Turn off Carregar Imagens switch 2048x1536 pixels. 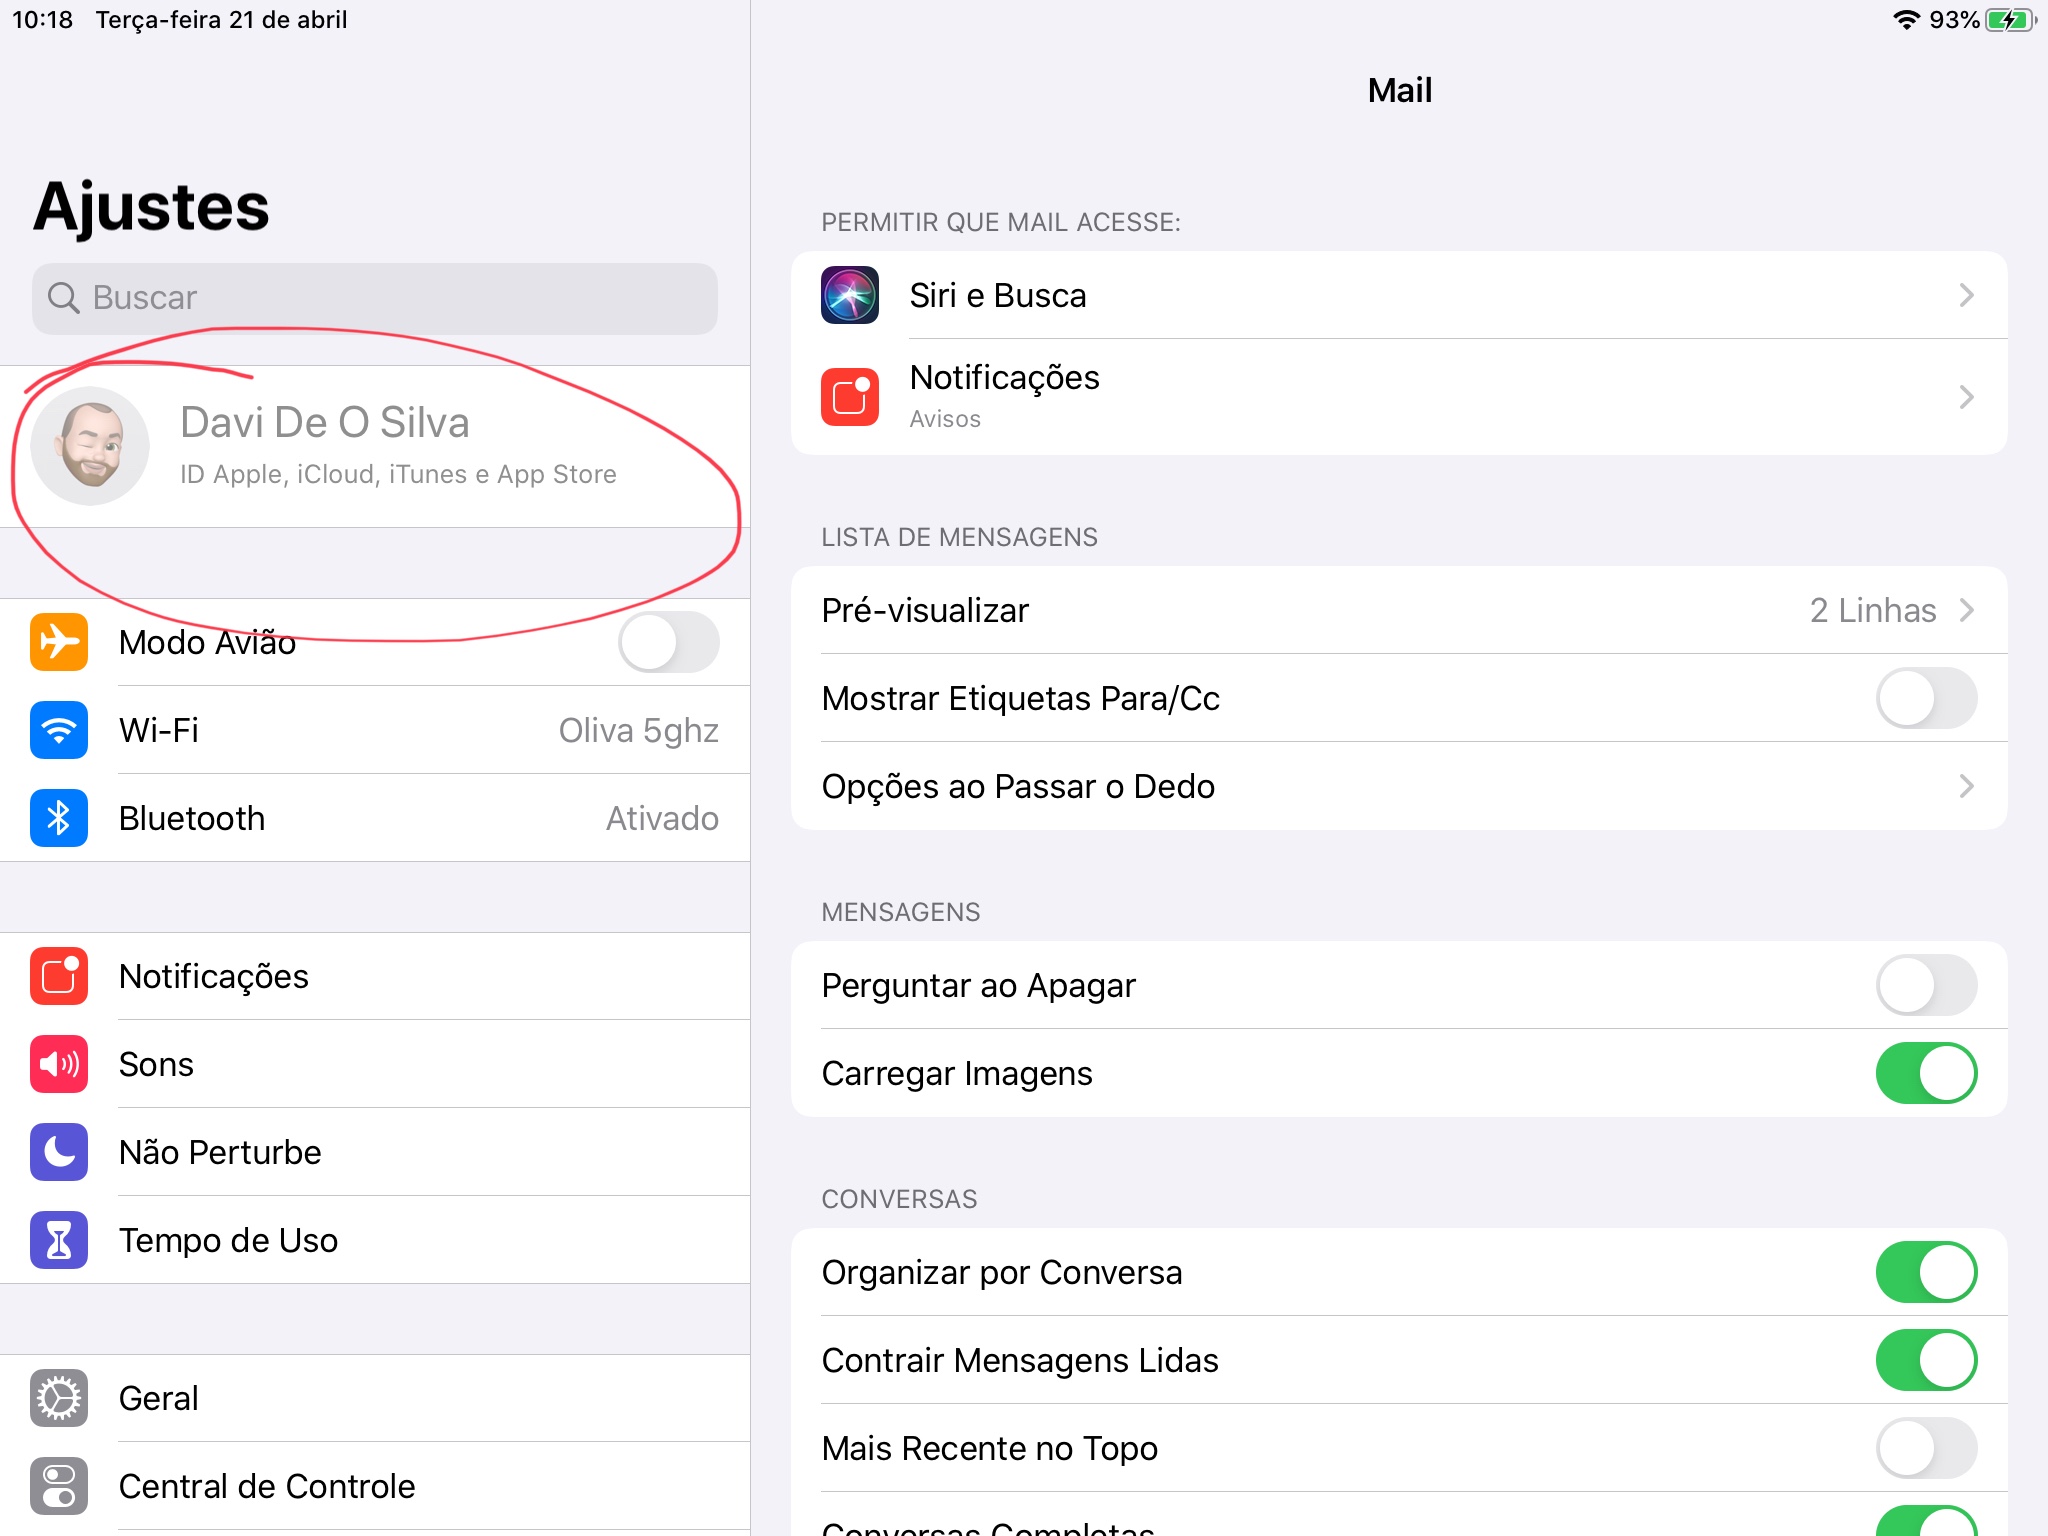(x=1926, y=1073)
